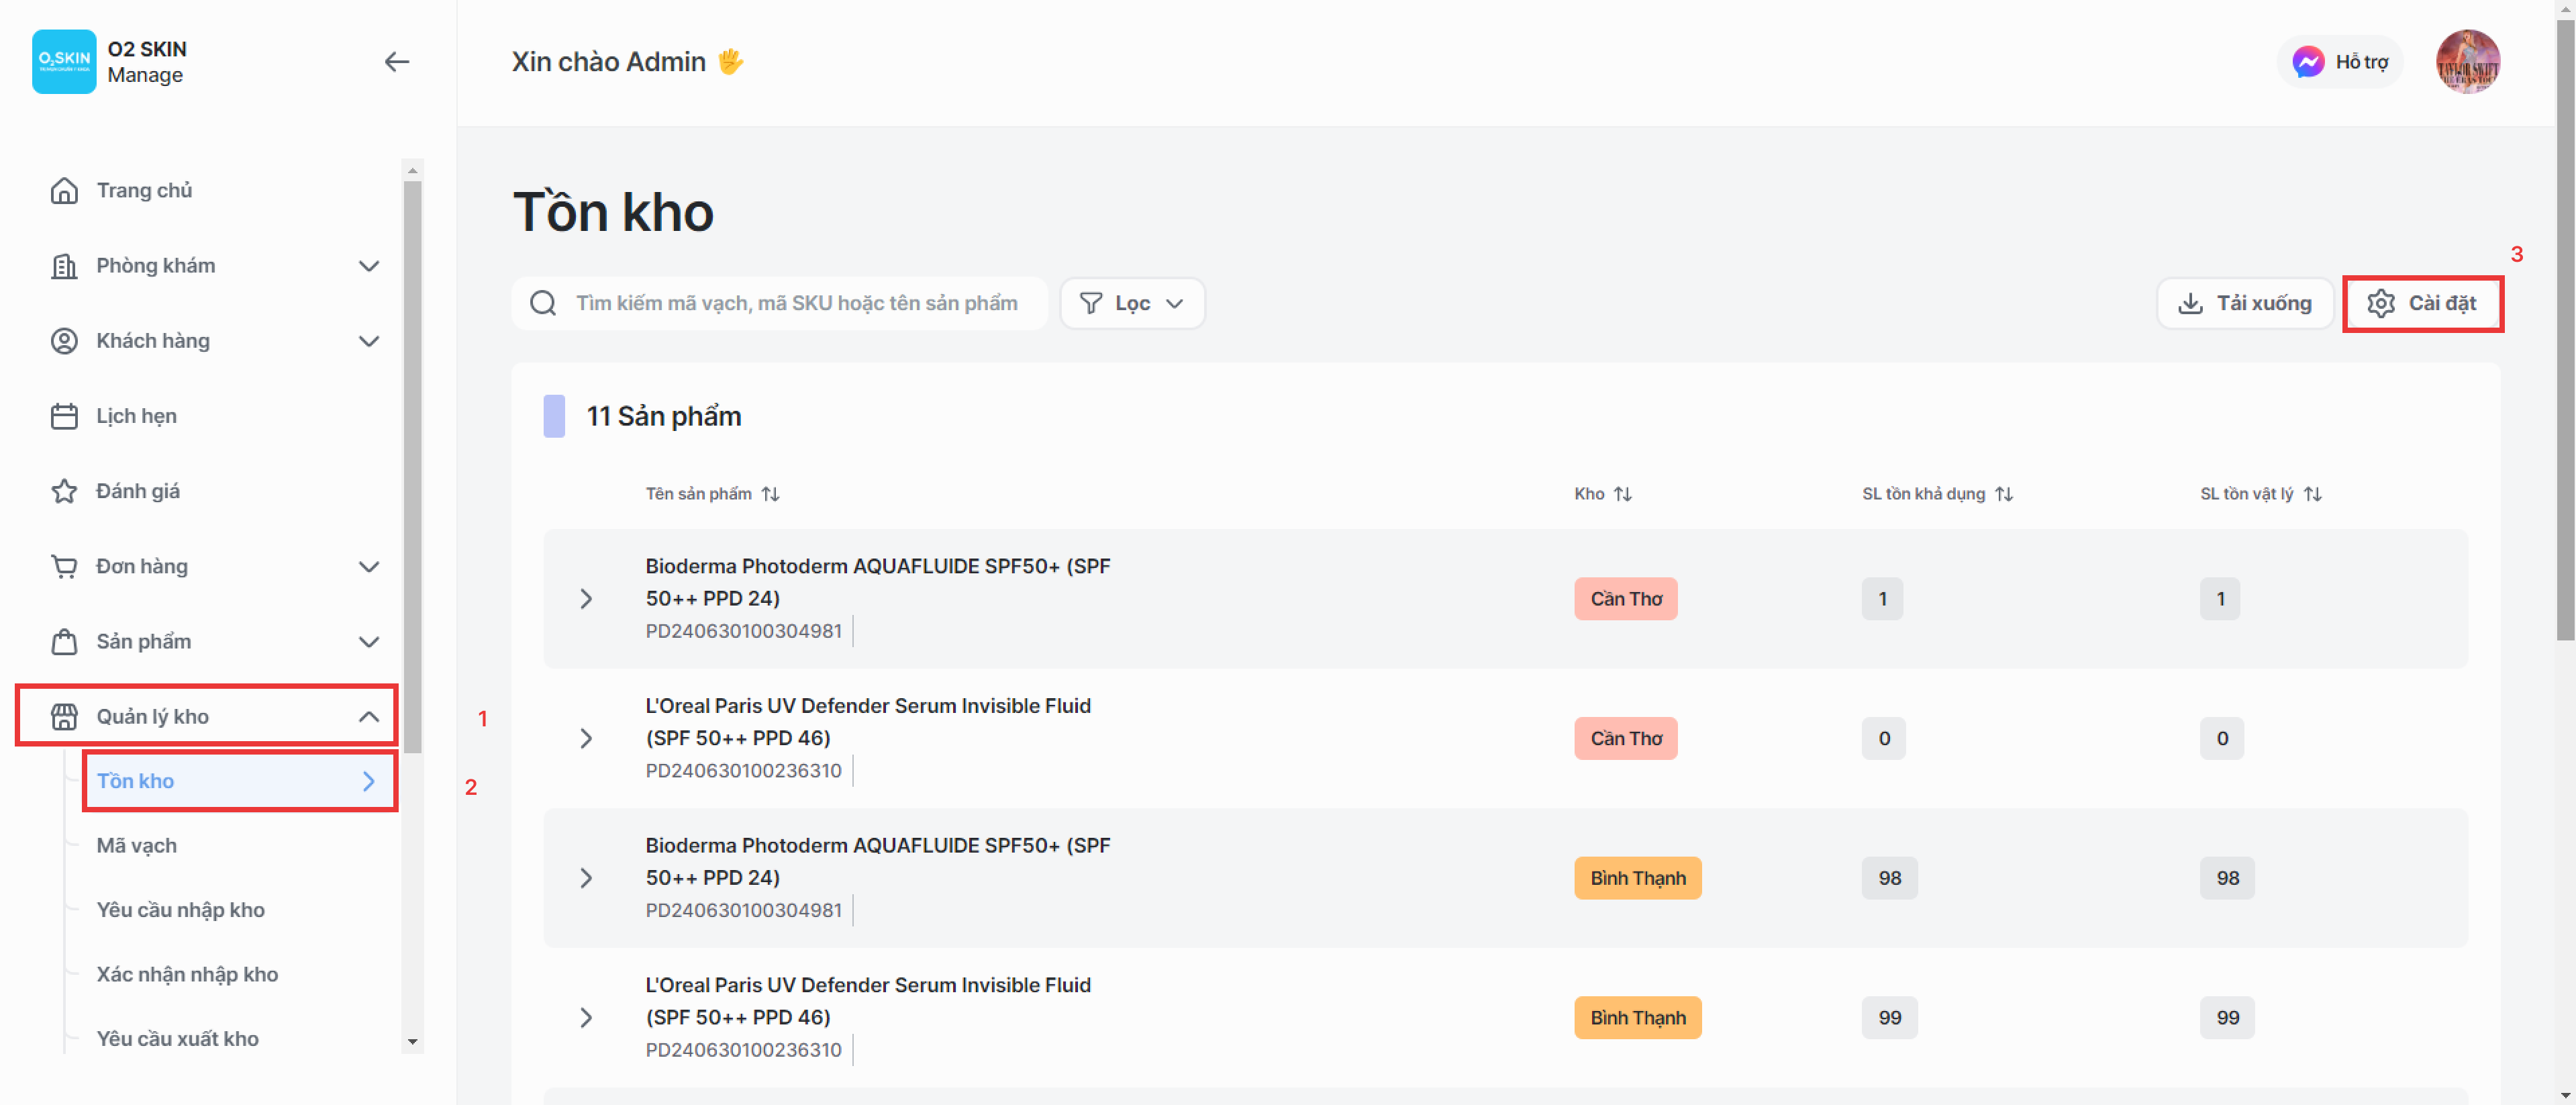2576x1105 pixels.
Task: Open Lịch hẹn calendar menu item
Action: pyautogui.click(x=136, y=416)
